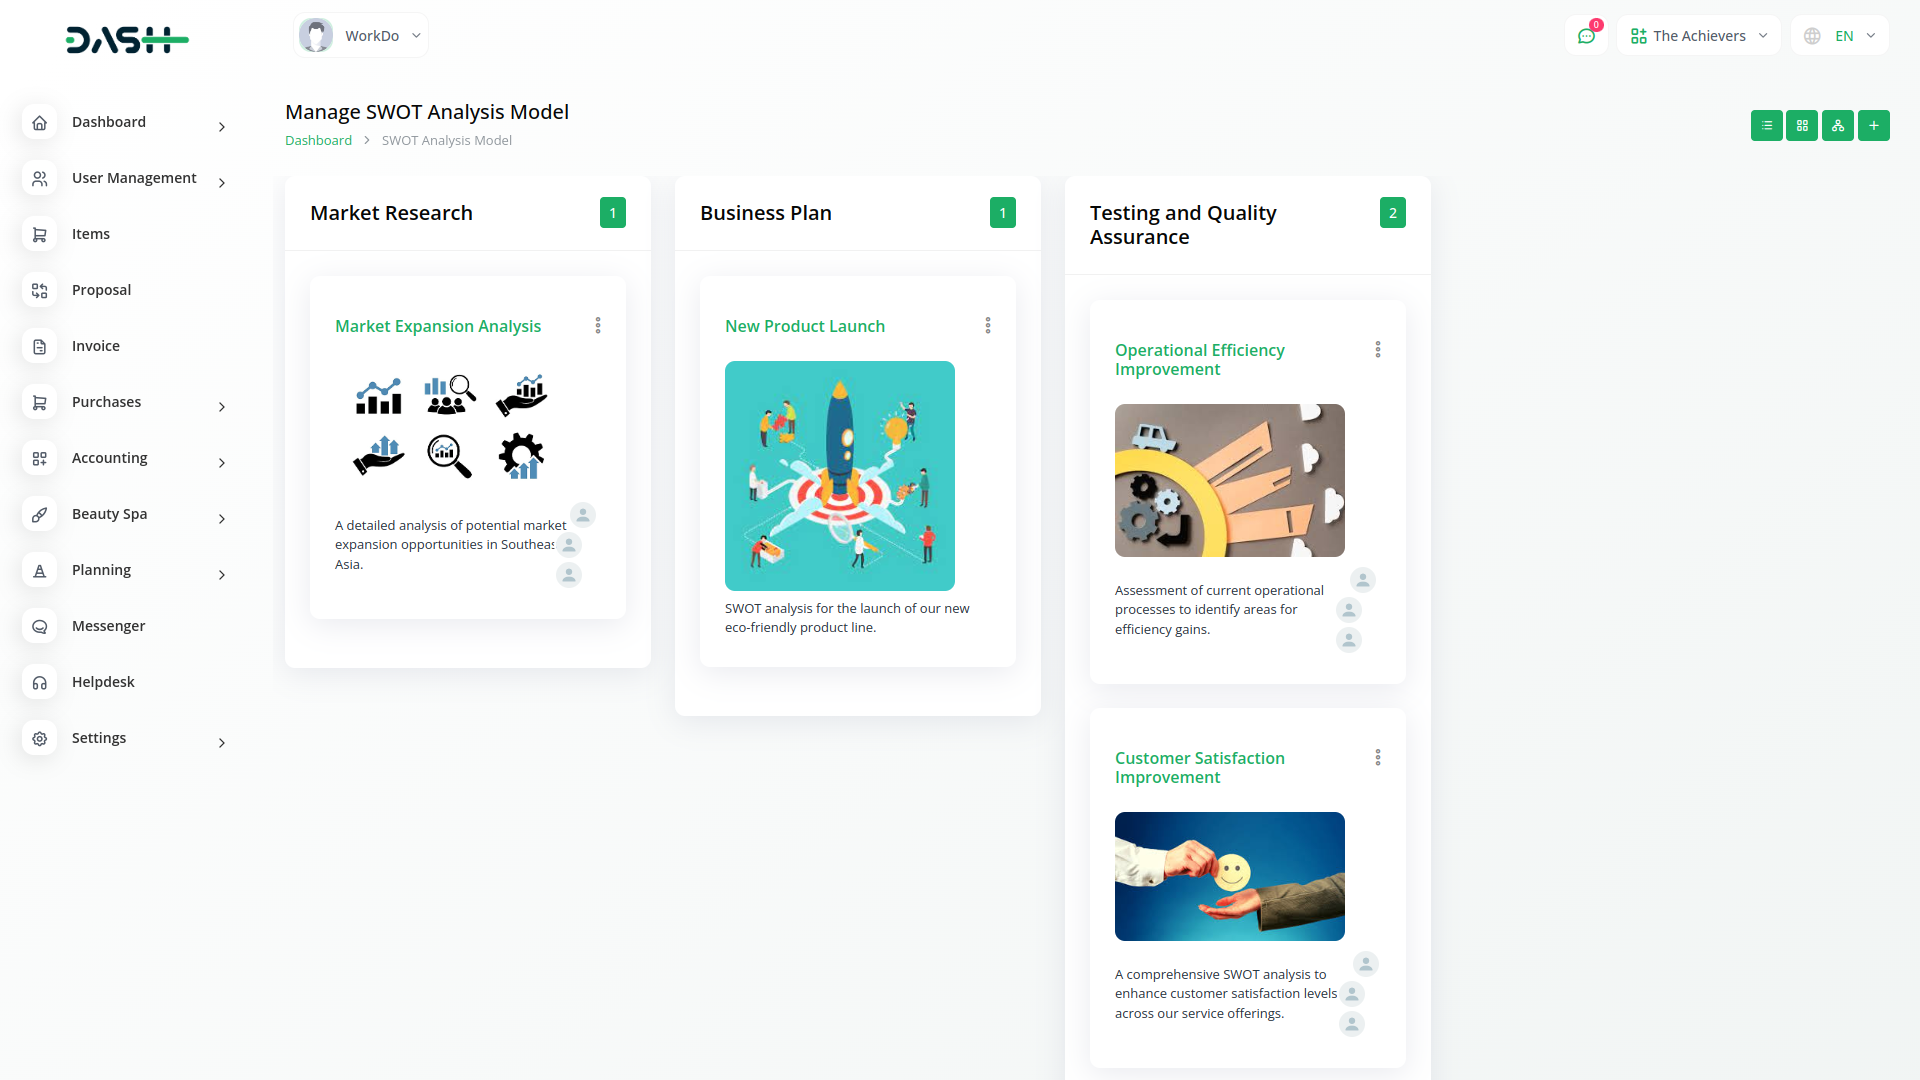
Task: Click the Dashboard breadcrumb link
Action: click(x=318, y=141)
